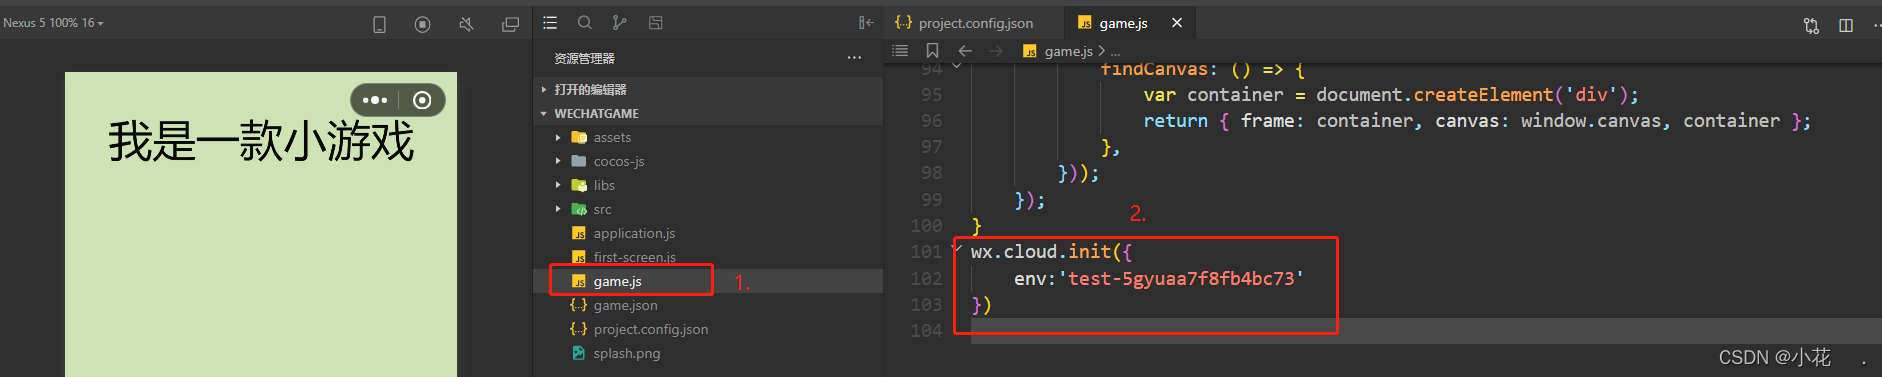Toggle the phone simulator icon
Image resolution: width=1882 pixels, height=377 pixels.
point(379,24)
